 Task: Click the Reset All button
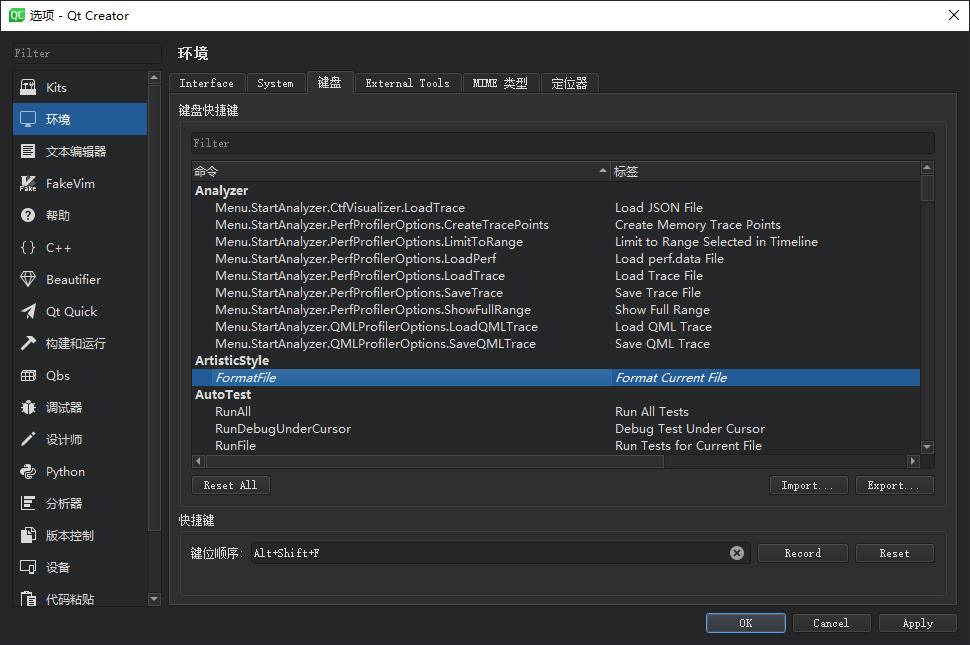pyautogui.click(x=231, y=485)
